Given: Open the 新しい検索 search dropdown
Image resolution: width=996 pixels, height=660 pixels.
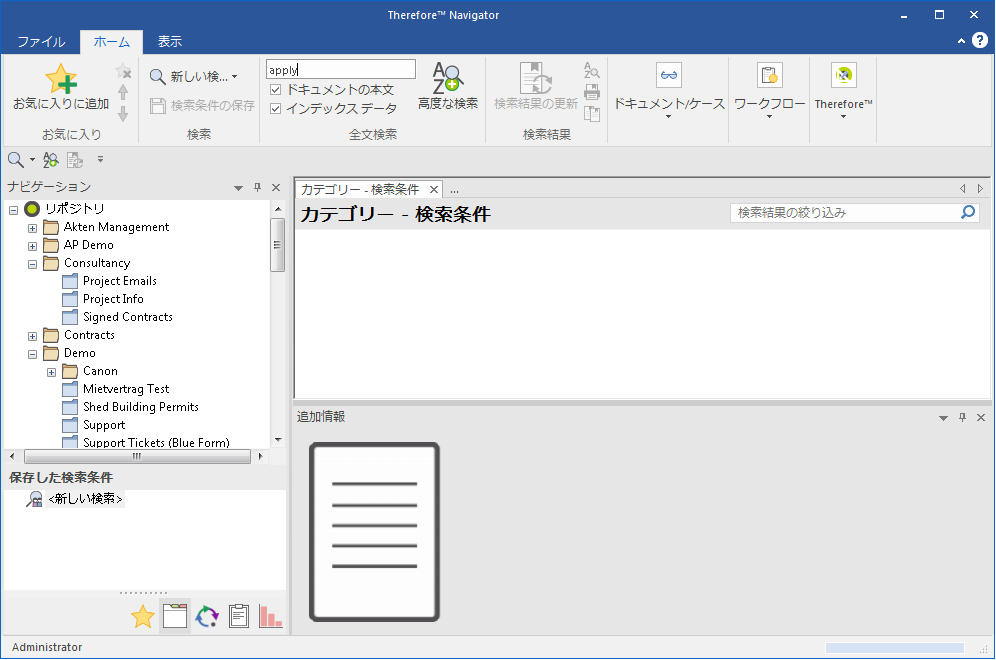Looking at the screenshot, I should coord(194,77).
